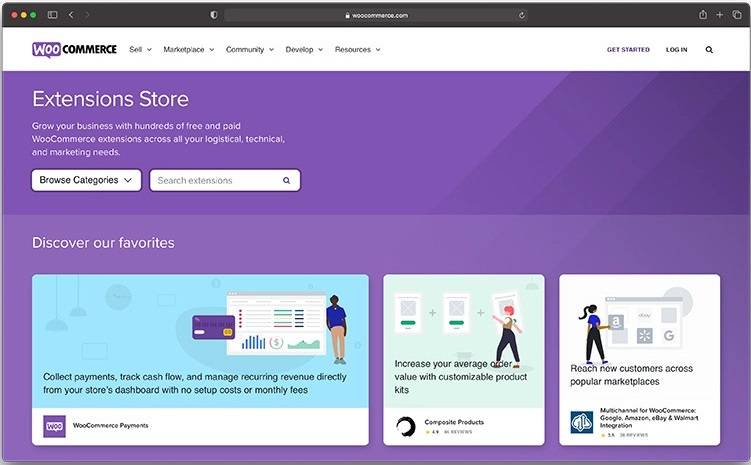The height and width of the screenshot is (465, 751).
Task: Open the WooCommerce Payments link
Action: coord(111,425)
